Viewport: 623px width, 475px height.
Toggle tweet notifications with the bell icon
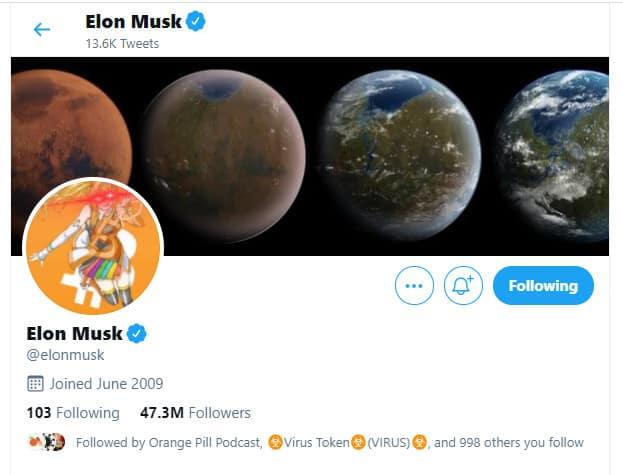462,286
